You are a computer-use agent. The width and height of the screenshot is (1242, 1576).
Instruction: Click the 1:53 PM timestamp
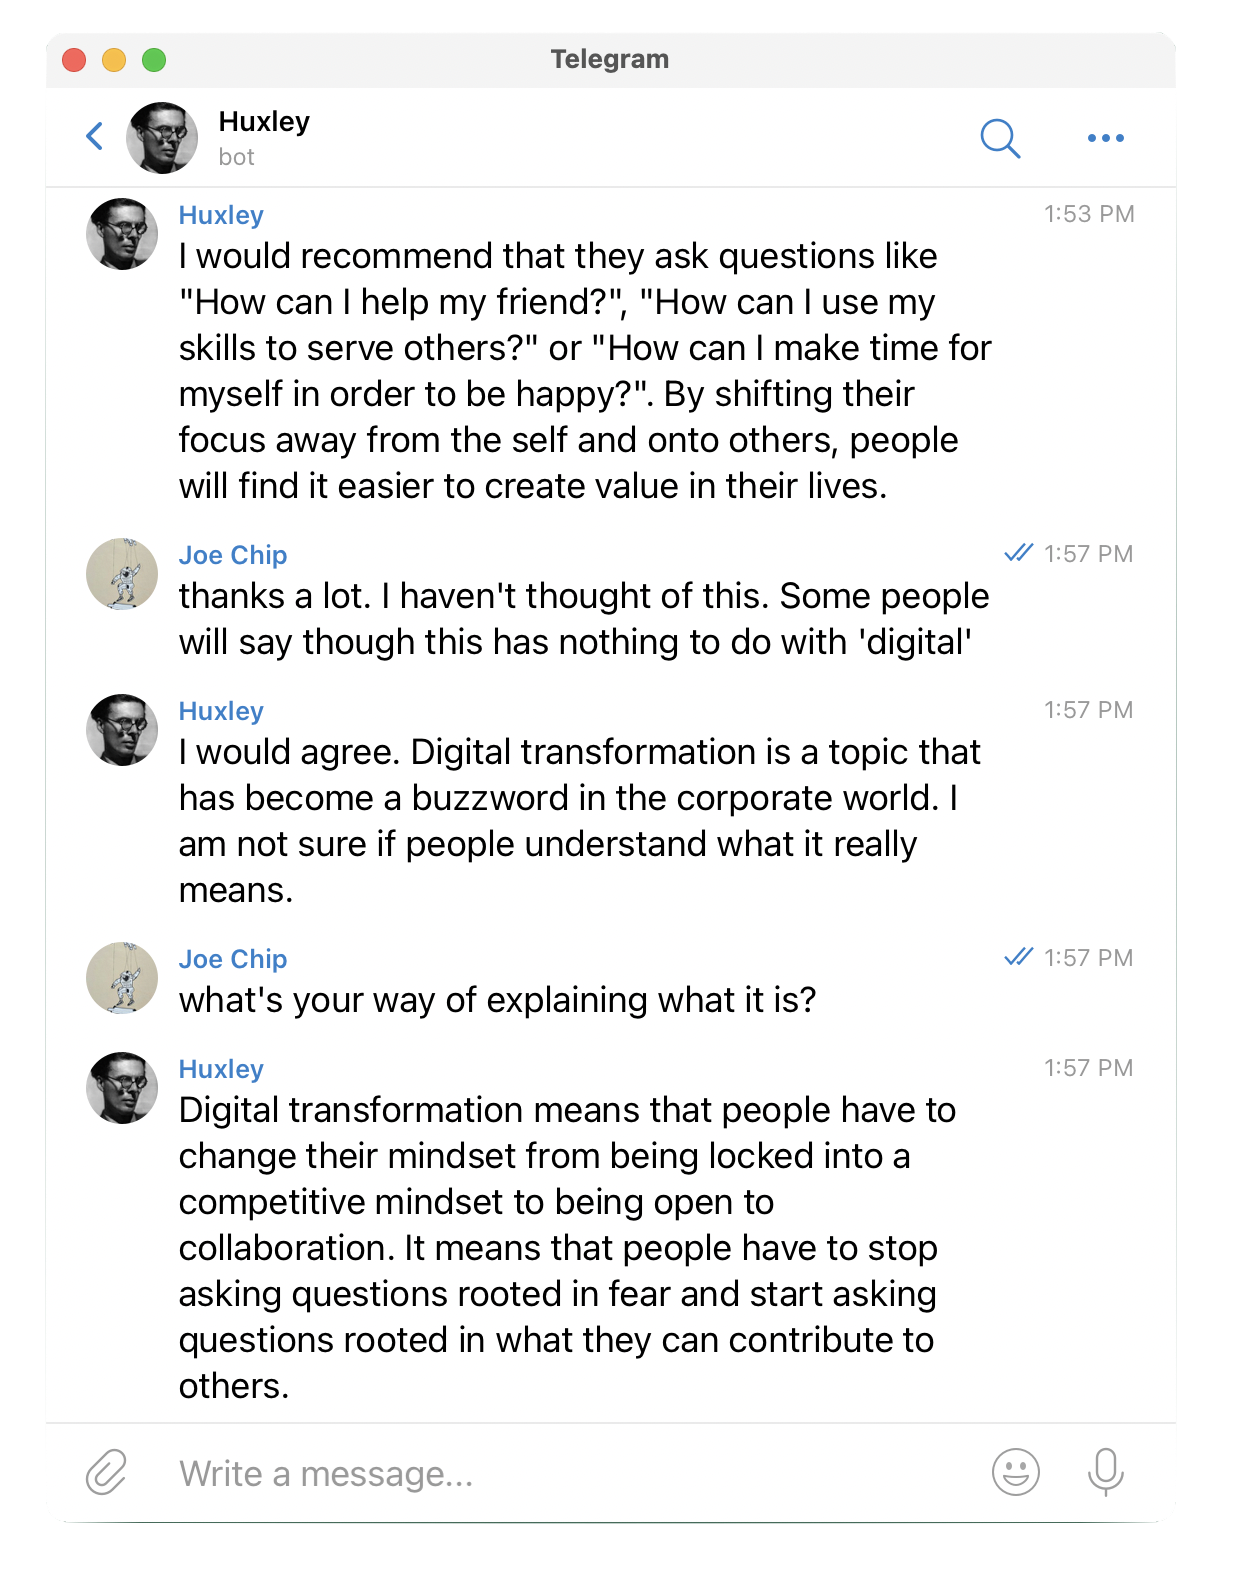1089,214
